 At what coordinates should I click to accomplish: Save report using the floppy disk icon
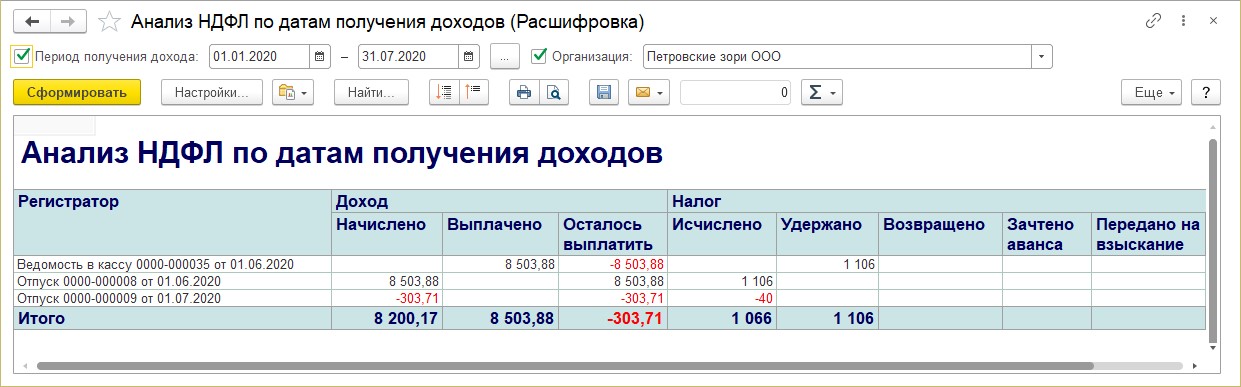pos(603,92)
